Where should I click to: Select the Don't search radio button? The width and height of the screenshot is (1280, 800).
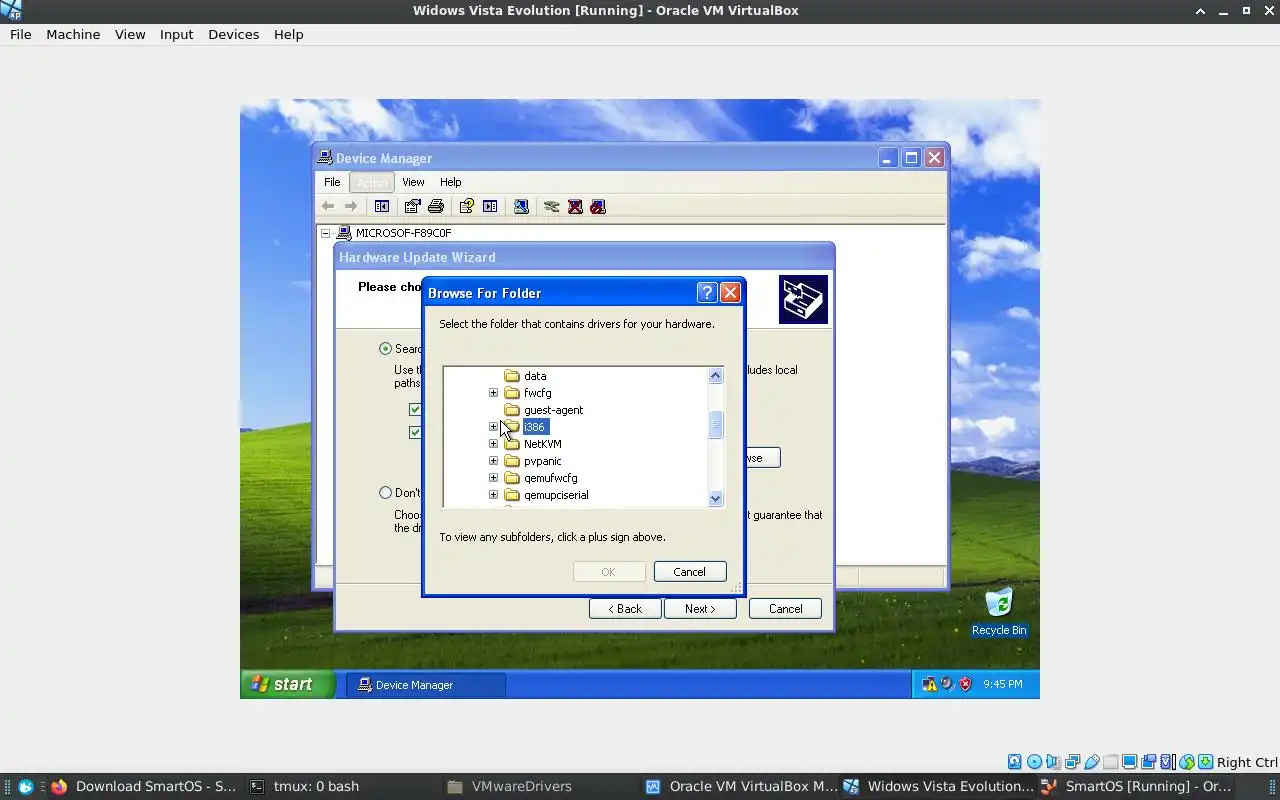point(385,492)
